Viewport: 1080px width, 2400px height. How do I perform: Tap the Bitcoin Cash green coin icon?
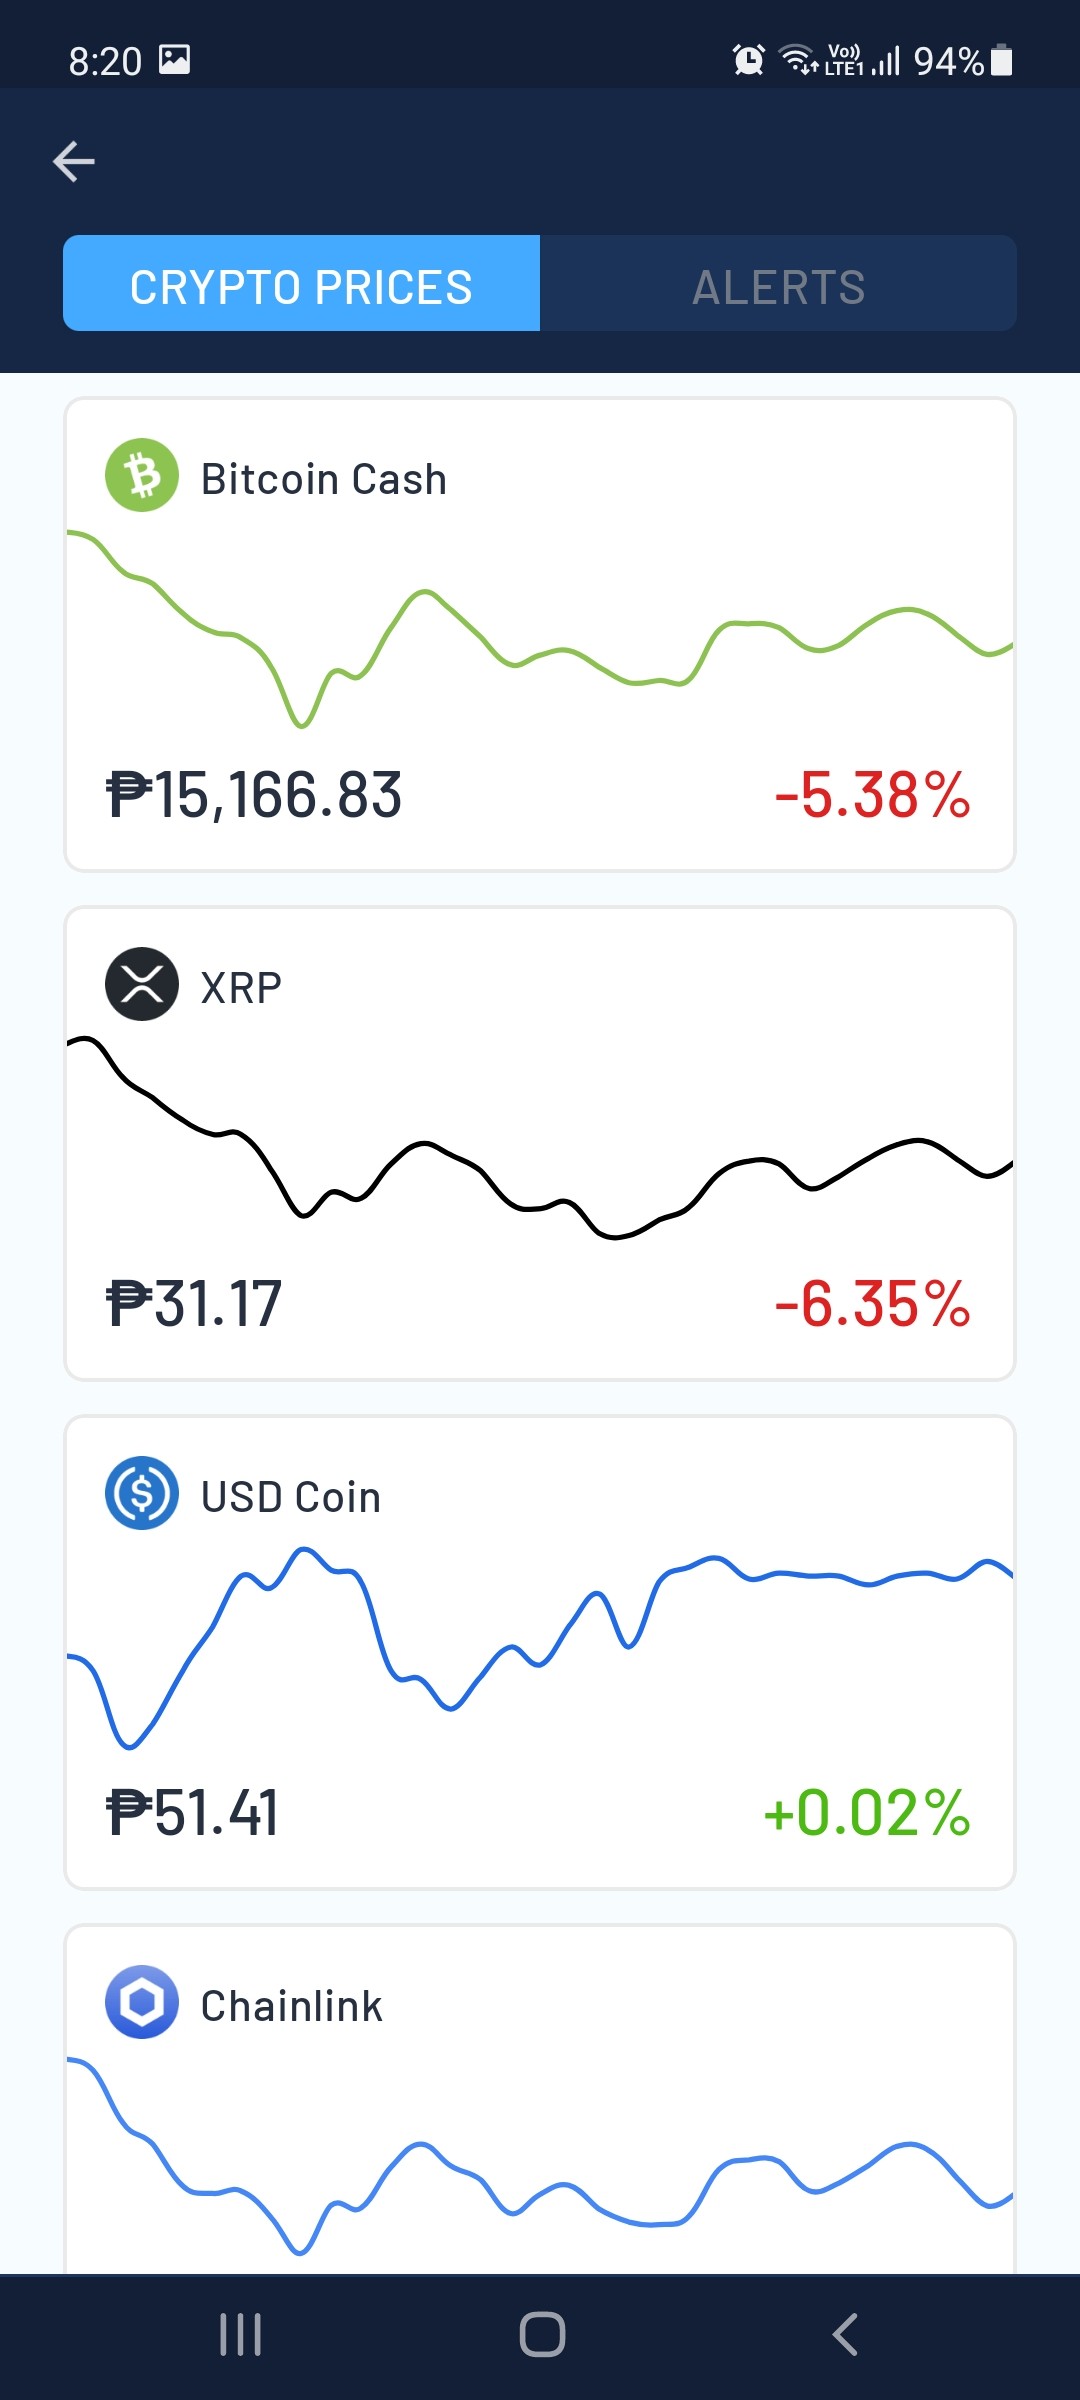pyautogui.click(x=142, y=476)
